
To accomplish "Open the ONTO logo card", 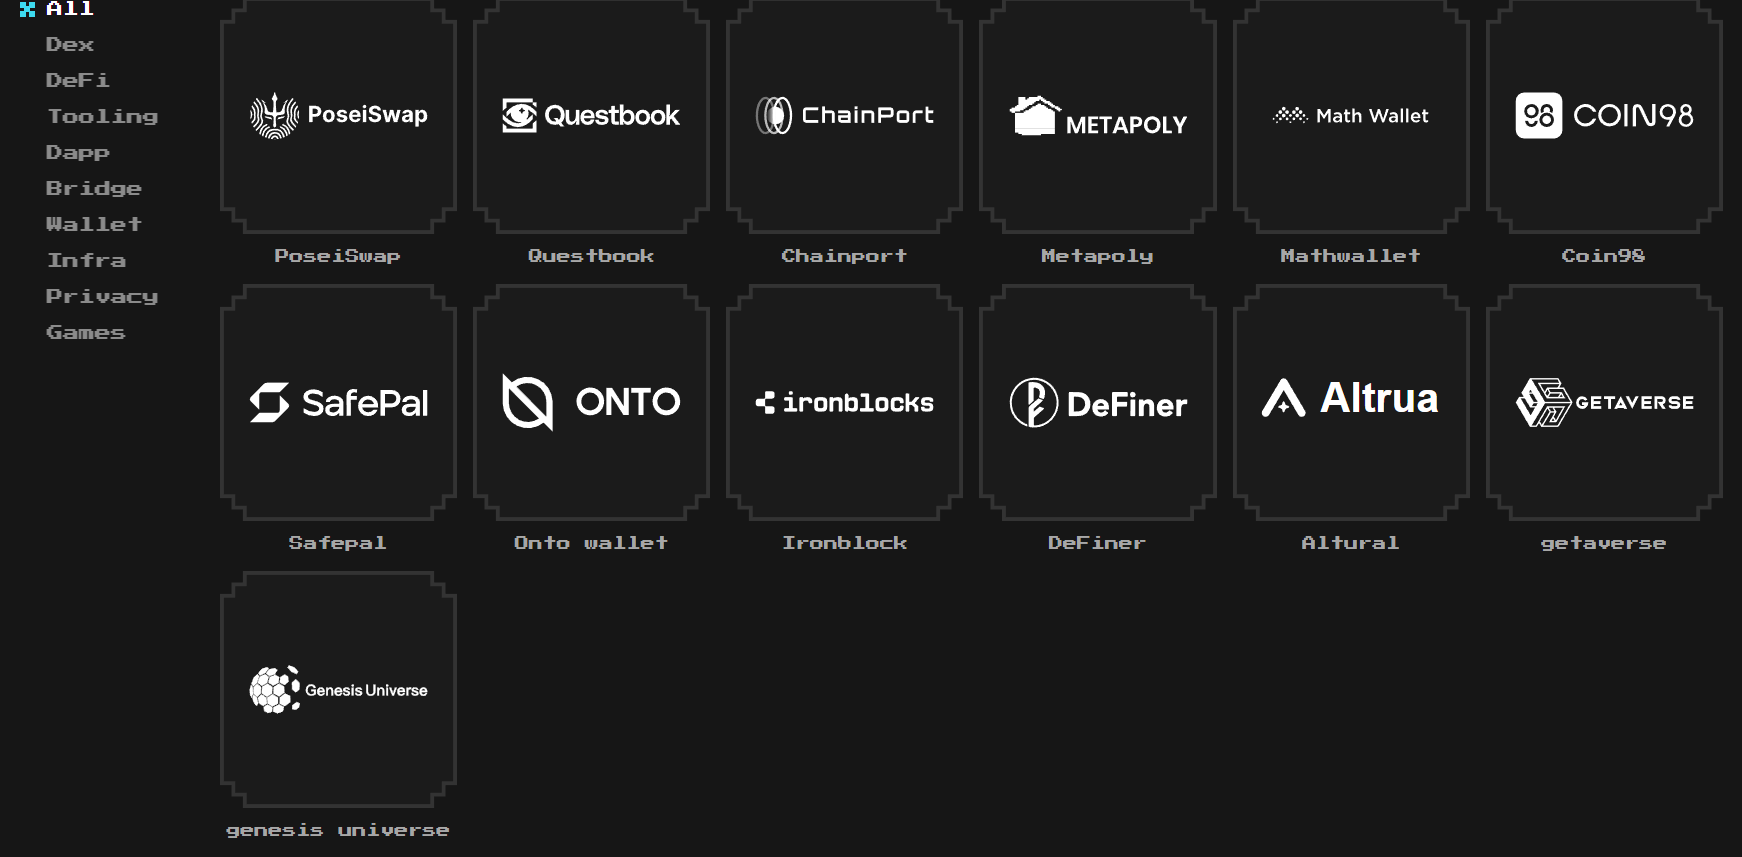I will pyautogui.click(x=591, y=403).
